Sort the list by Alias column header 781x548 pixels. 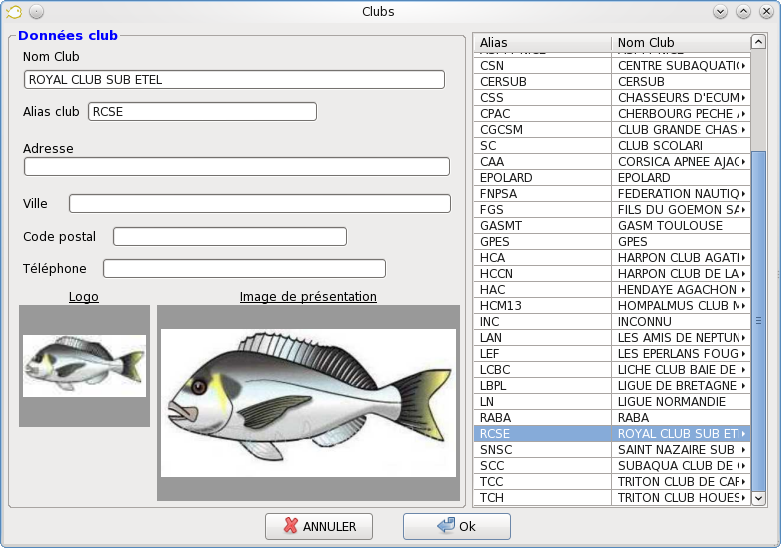(541, 43)
